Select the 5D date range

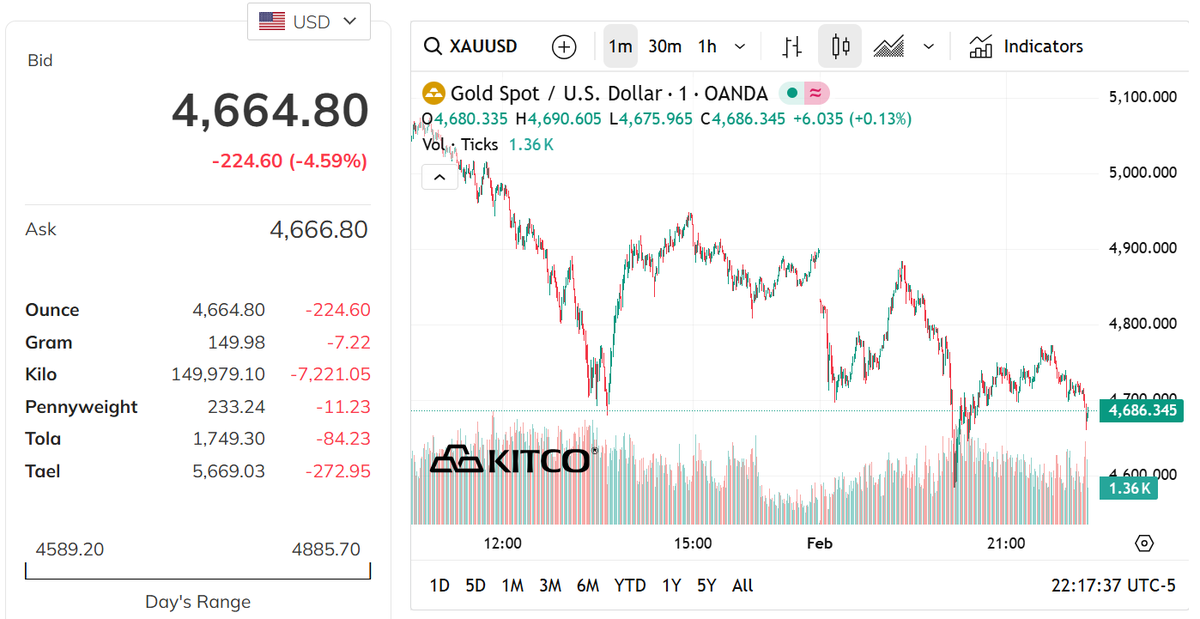click(476, 586)
